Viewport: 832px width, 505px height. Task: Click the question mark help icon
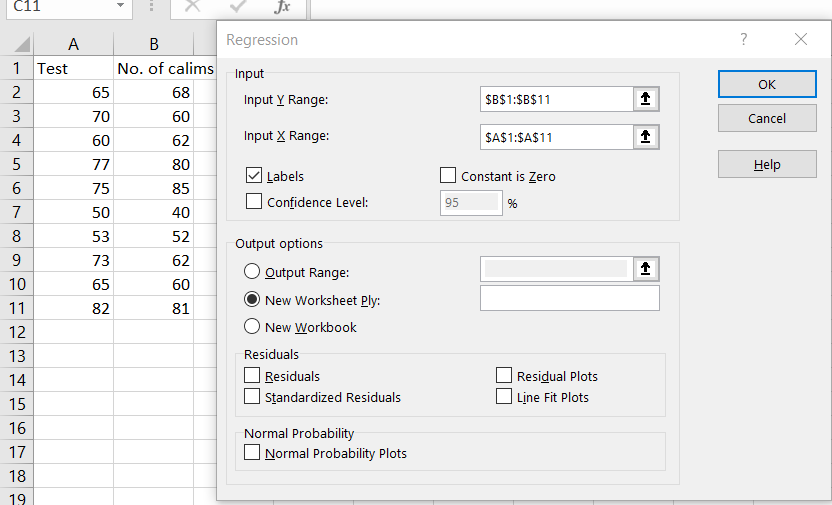tap(743, 40)
